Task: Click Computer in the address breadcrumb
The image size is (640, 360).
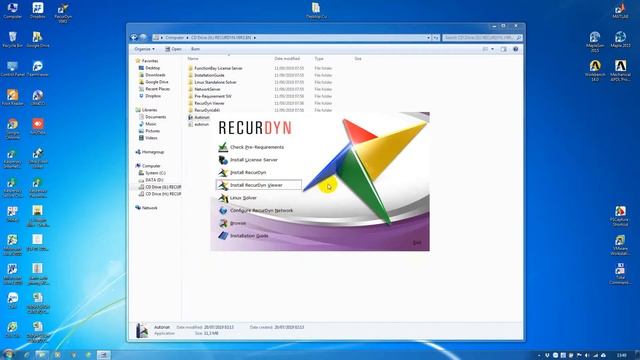Action: (175, 38)
